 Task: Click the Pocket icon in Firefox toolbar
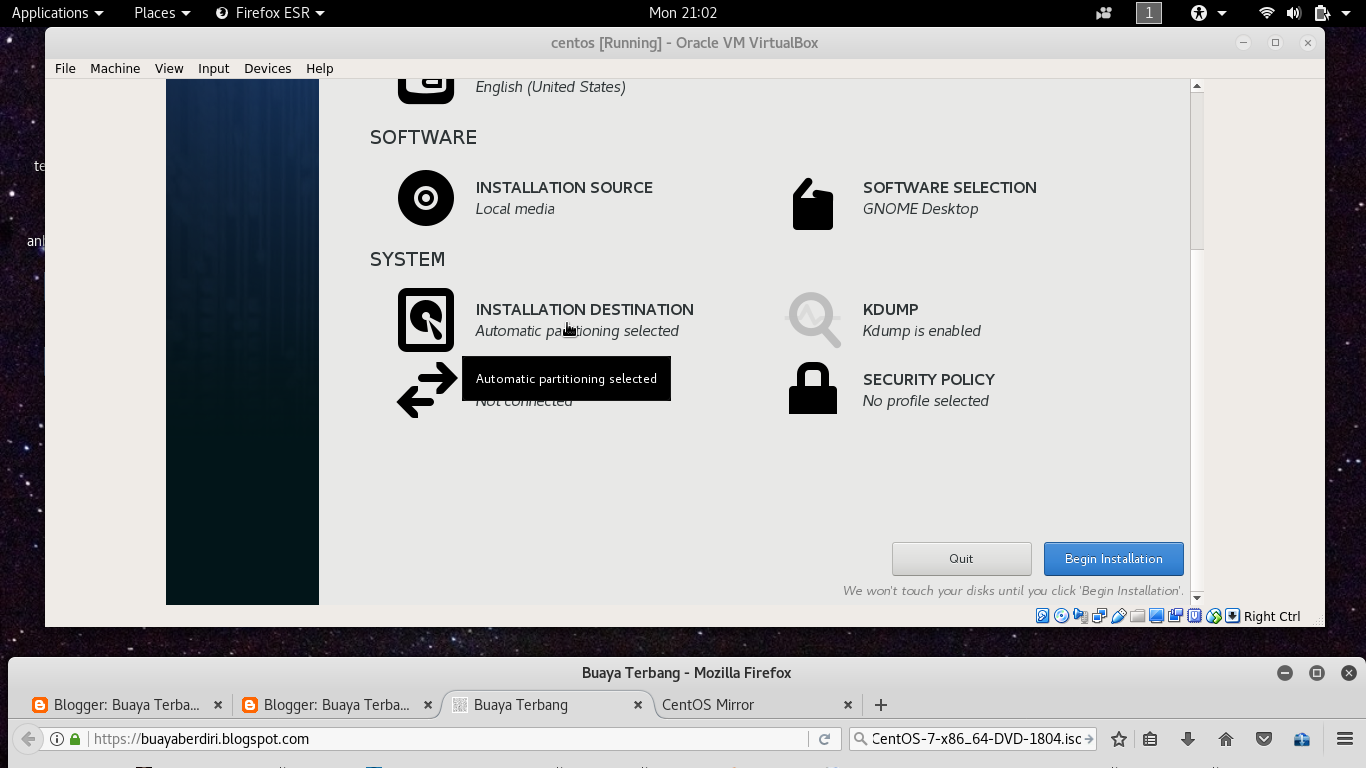[1264, 739]
